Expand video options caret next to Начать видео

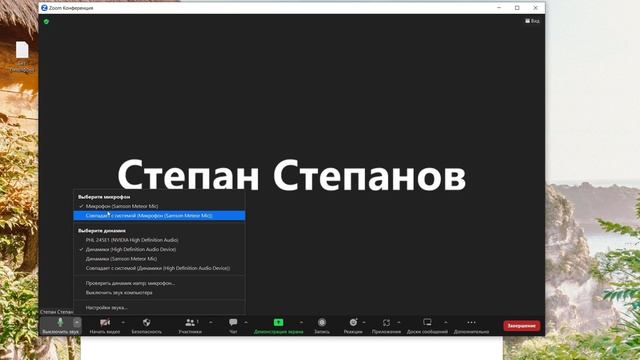(x=123, y=322)
